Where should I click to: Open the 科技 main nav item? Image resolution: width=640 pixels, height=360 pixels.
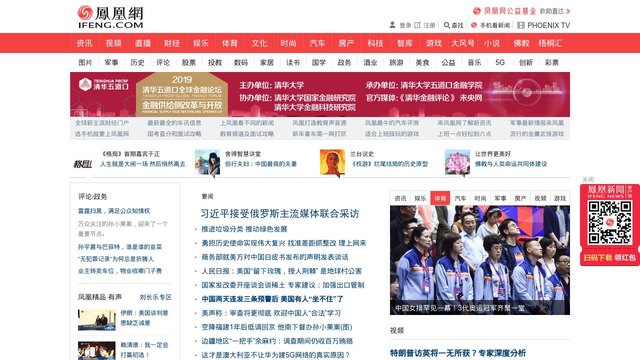[x=376, y=43]
